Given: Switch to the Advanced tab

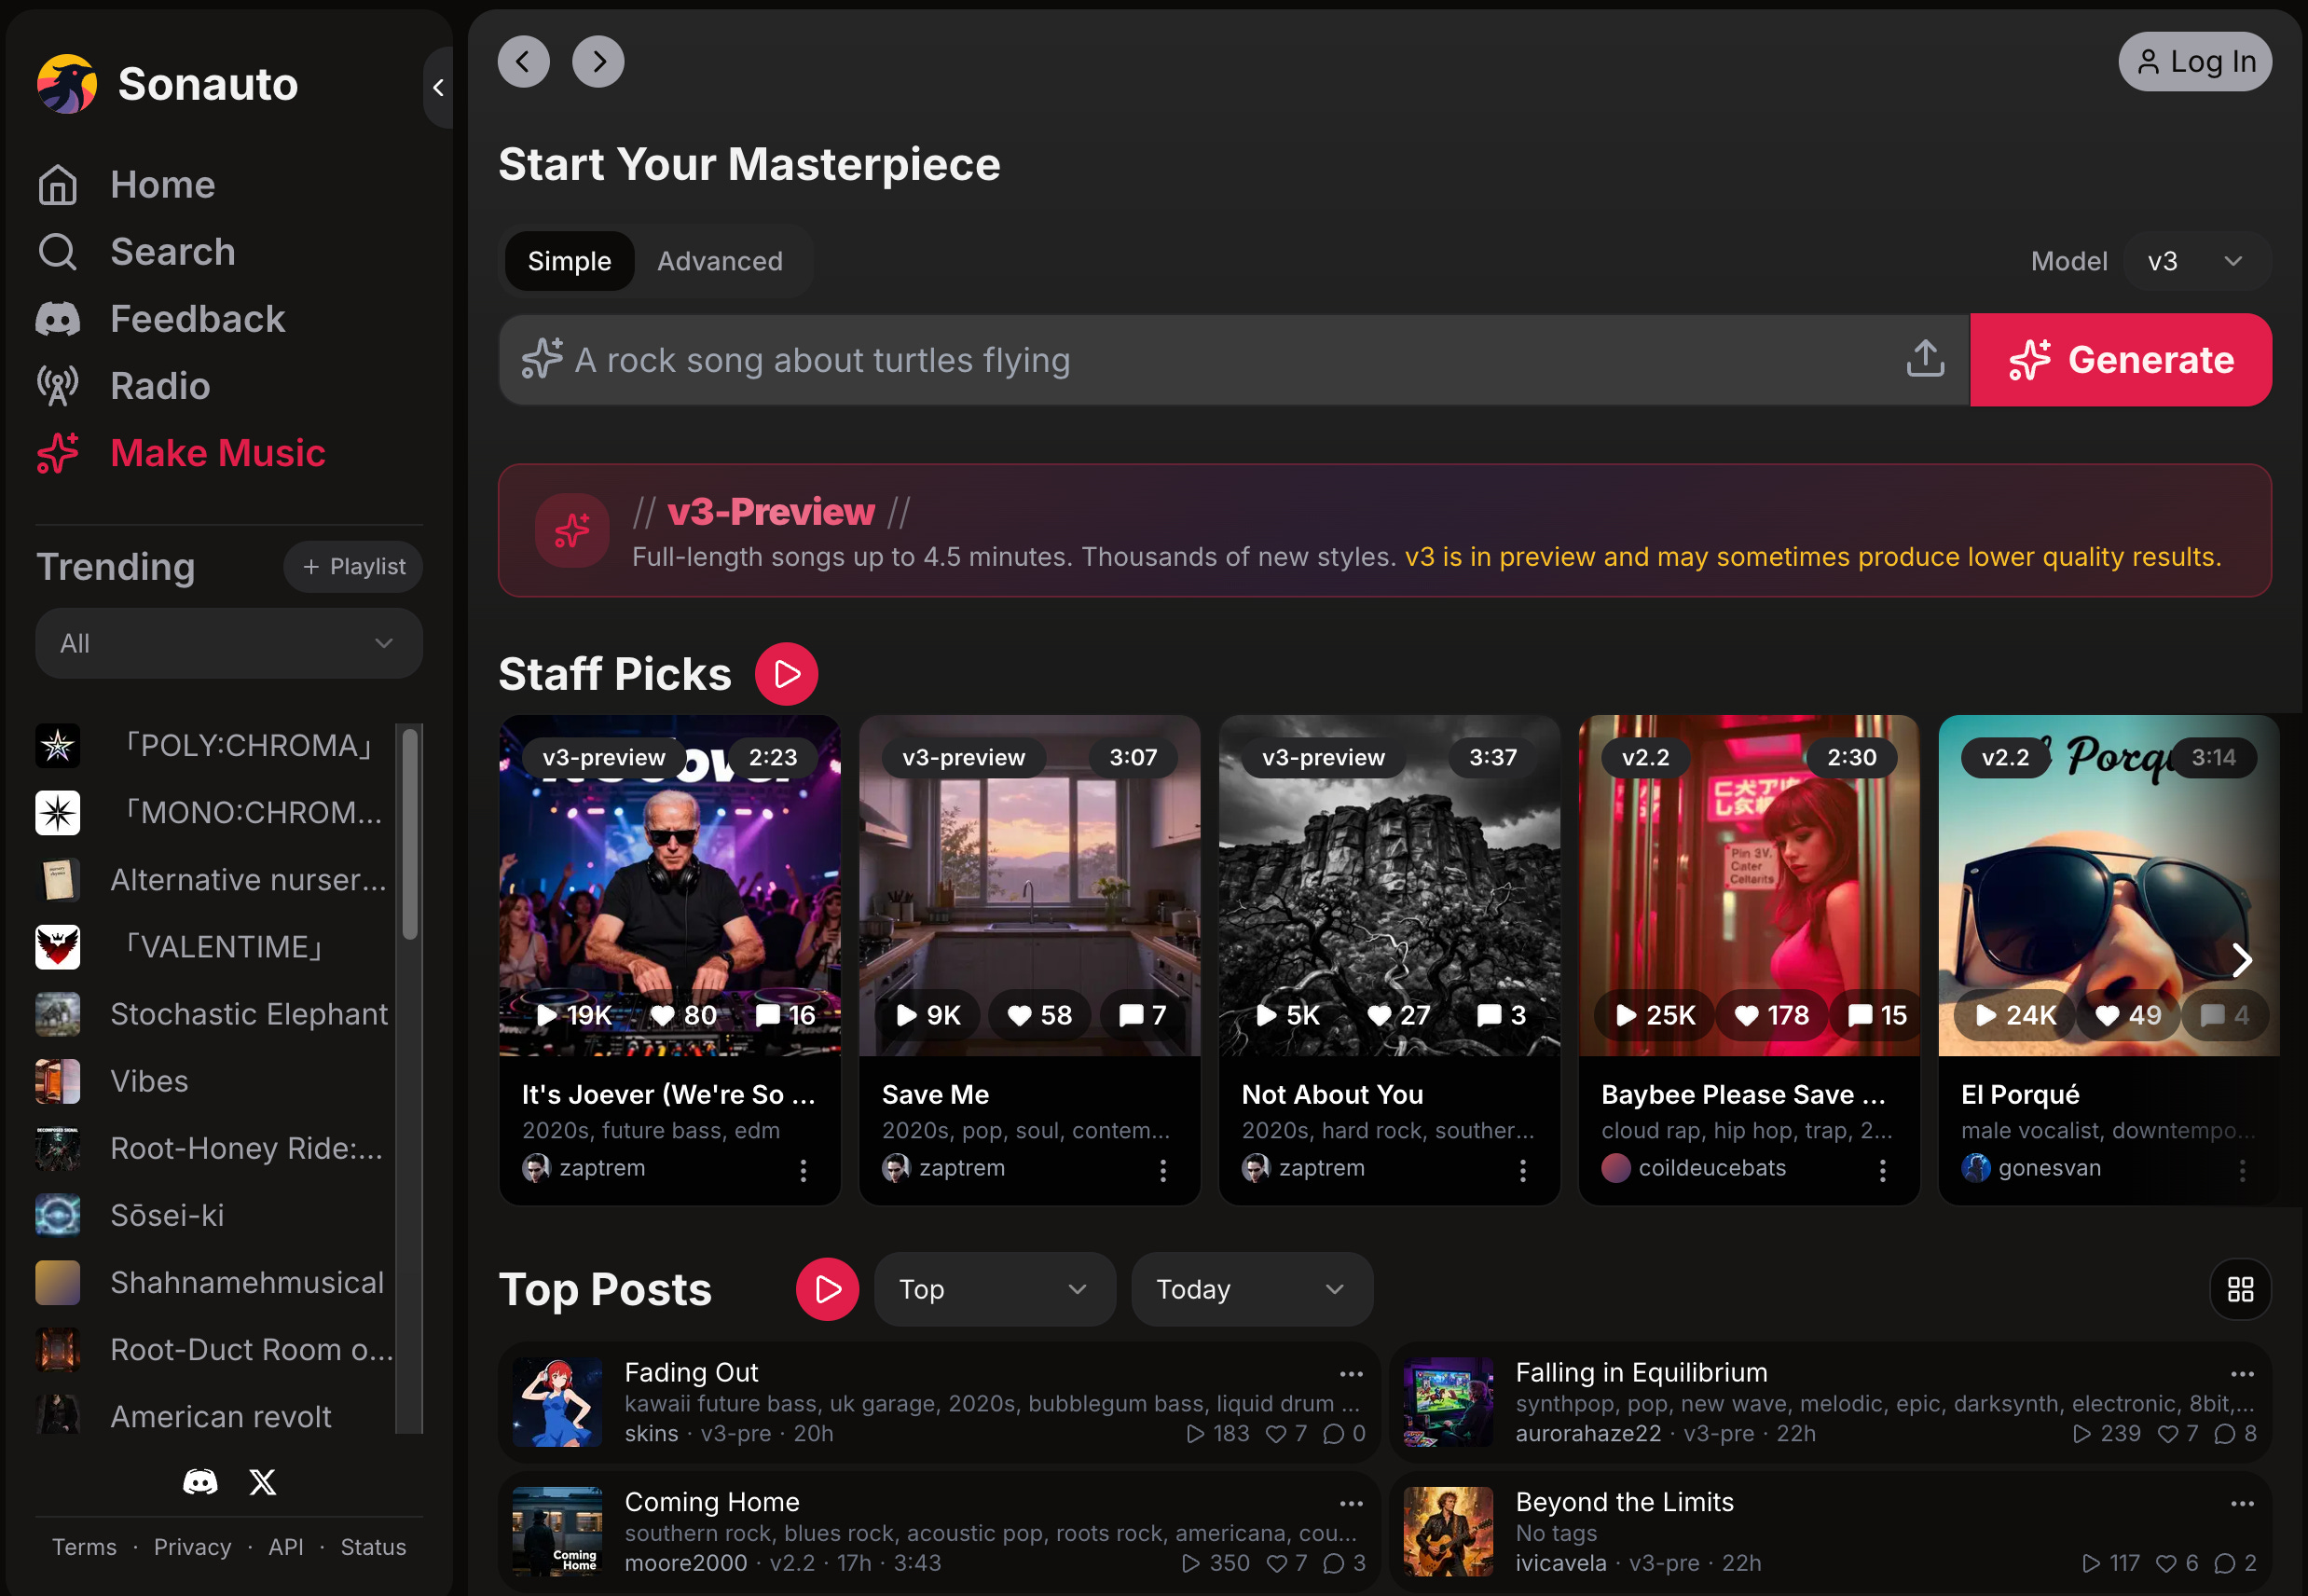Looking at the screenshot, I should (719, 261).
